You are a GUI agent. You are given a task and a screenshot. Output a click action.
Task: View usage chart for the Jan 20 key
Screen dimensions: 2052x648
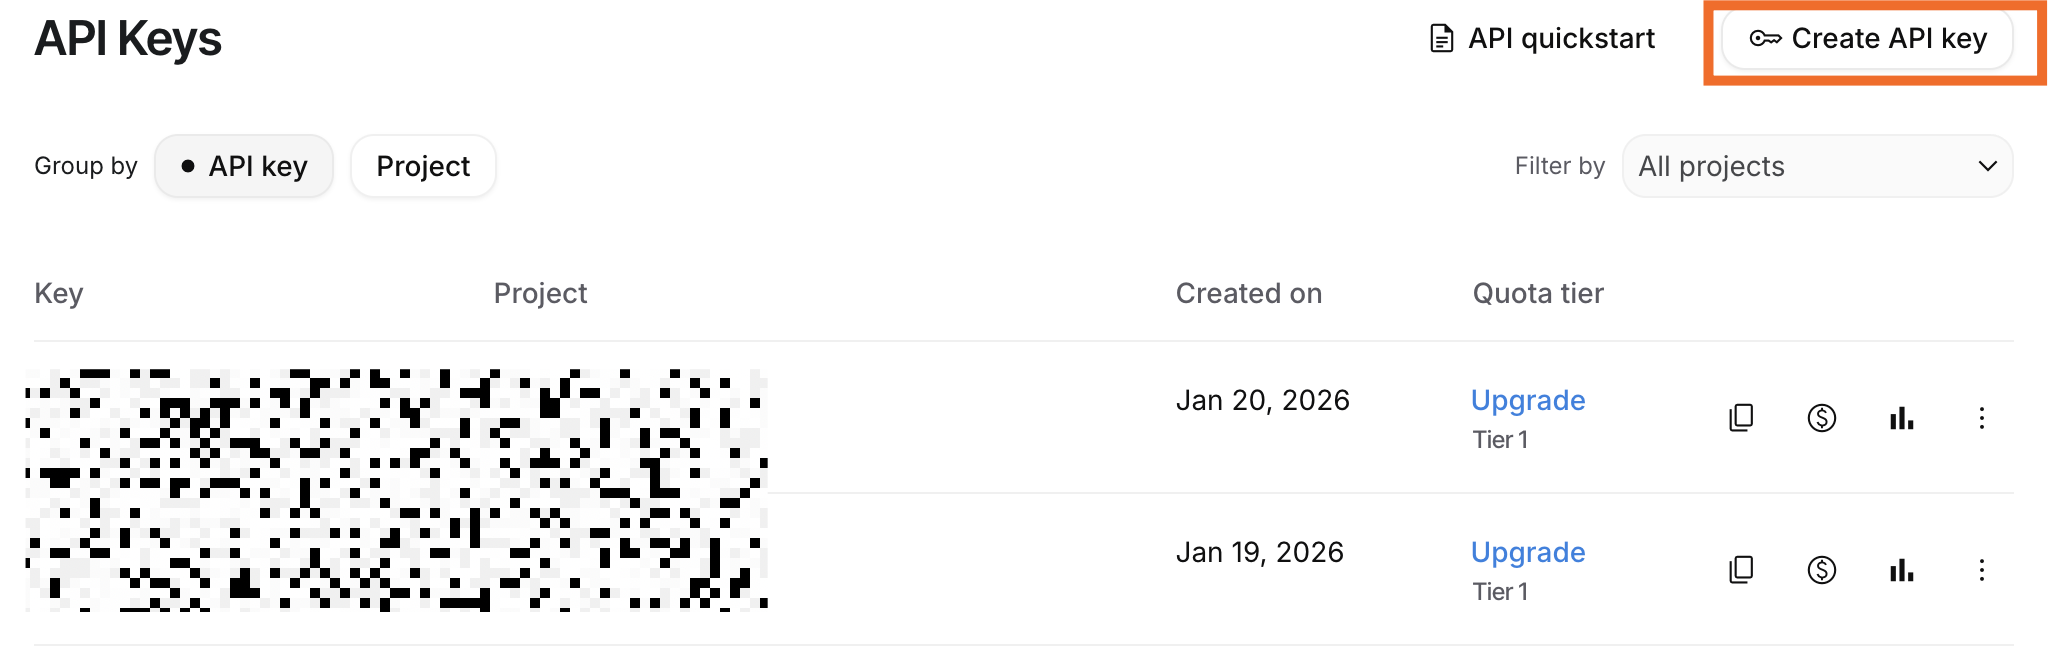(1901, 418)
